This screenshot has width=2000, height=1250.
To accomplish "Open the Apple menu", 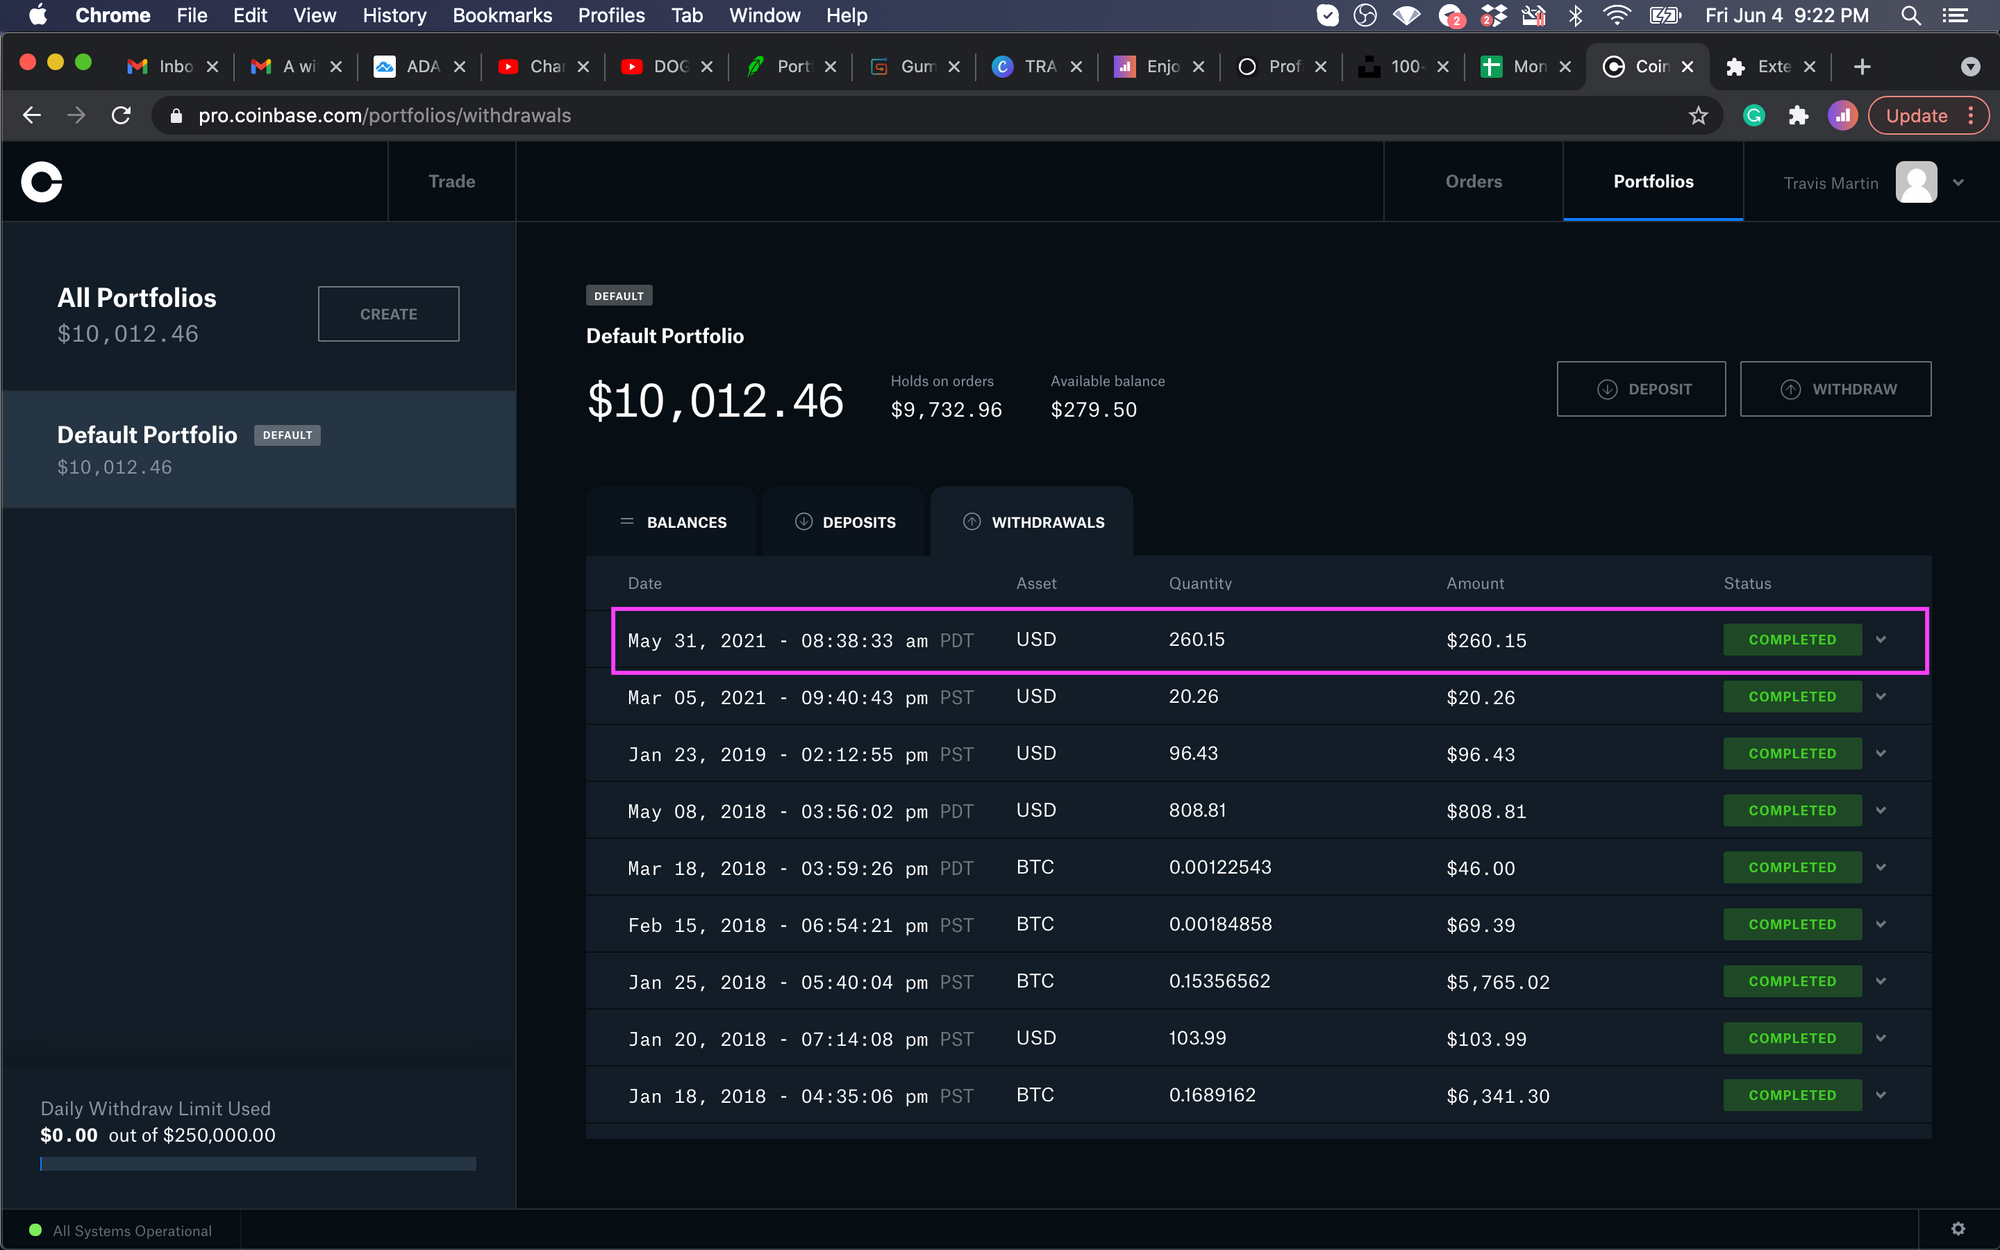I will (x=37, y=15).
